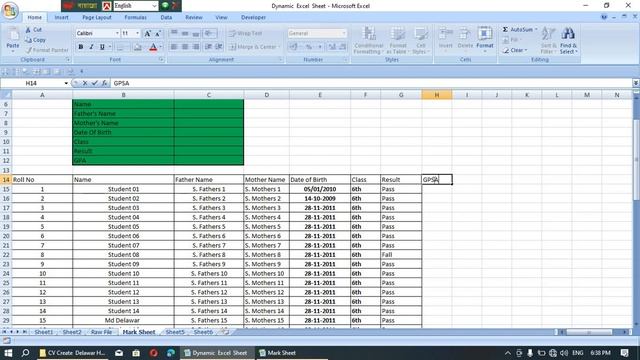Click the Fail result cell
This screenshot has height=360, width=640.
click(x=401, y=255)
